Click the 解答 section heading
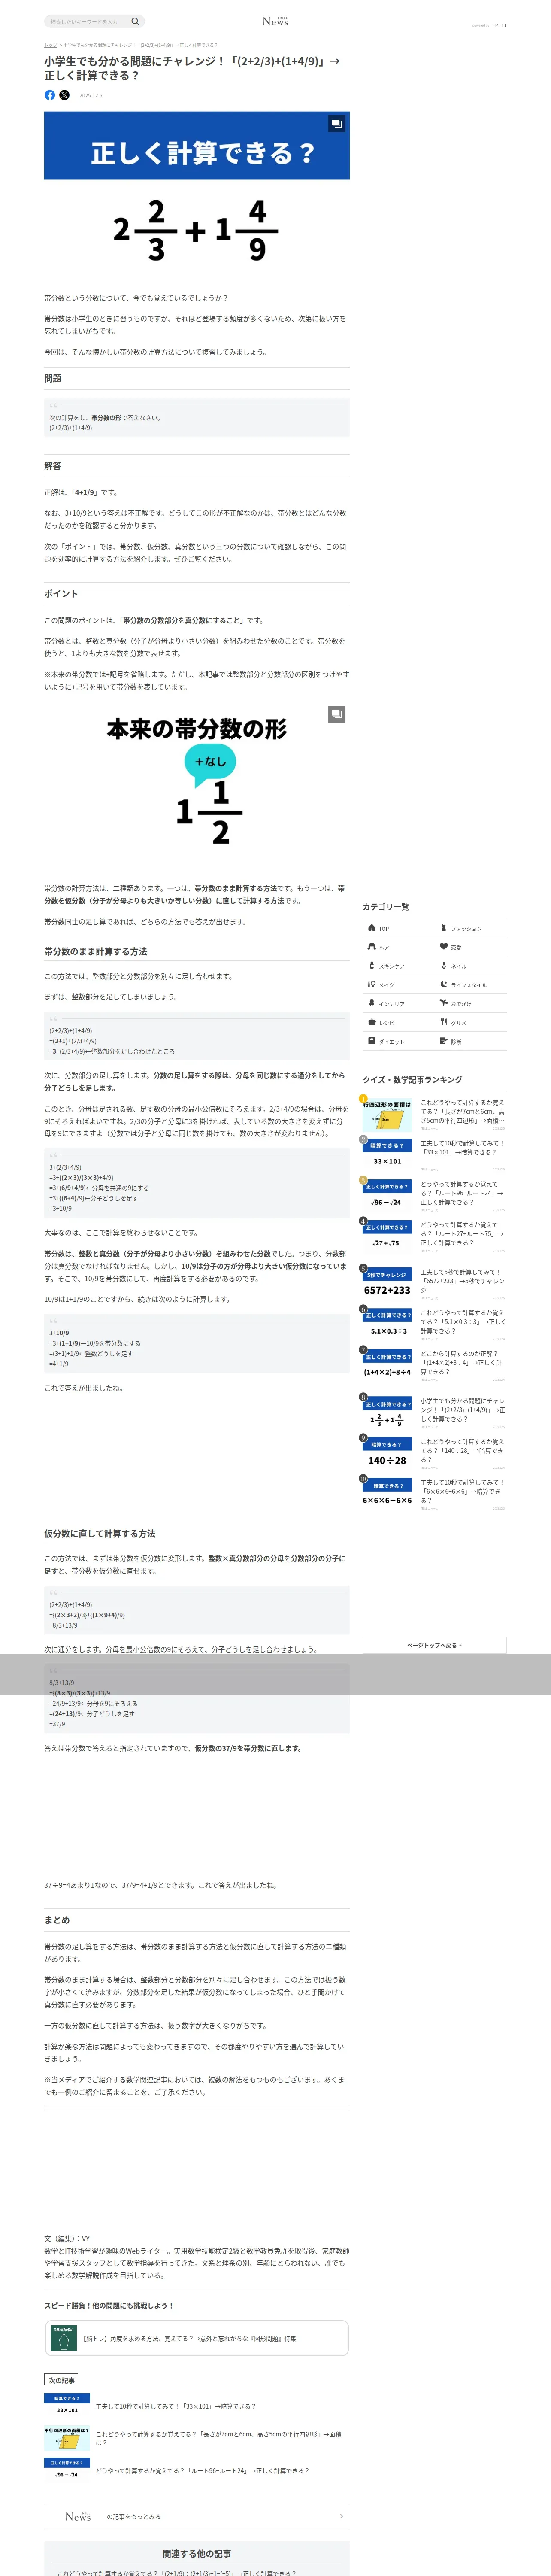Screen dimensions: 551x2576 click(x=53, y=466)
